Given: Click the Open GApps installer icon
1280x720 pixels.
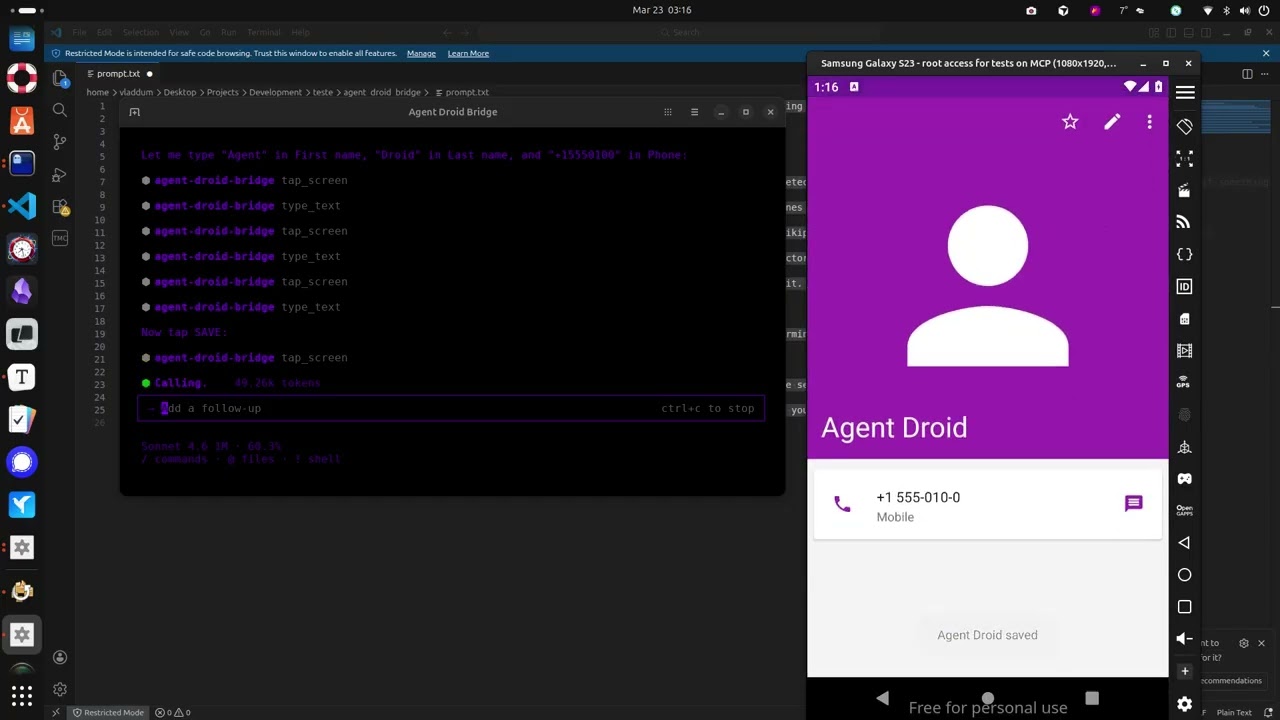Looking at the screenshot, I should 1184,508.
